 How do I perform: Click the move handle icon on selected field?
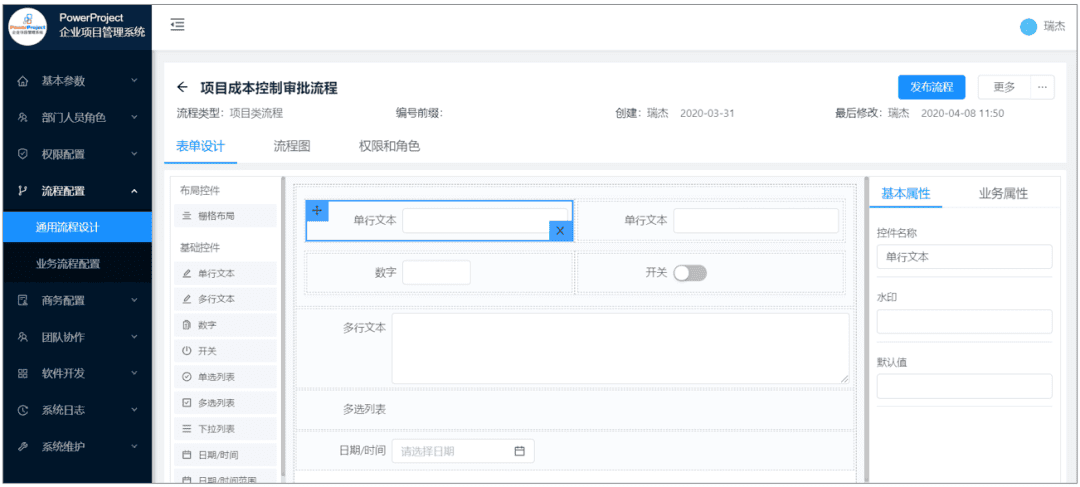coord(317,211)
